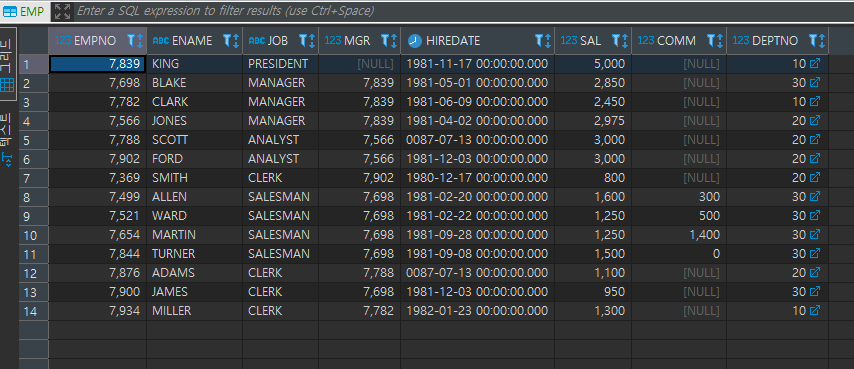
Task: Switch to the 그리드 (grid) view tab
Action: 8,65
